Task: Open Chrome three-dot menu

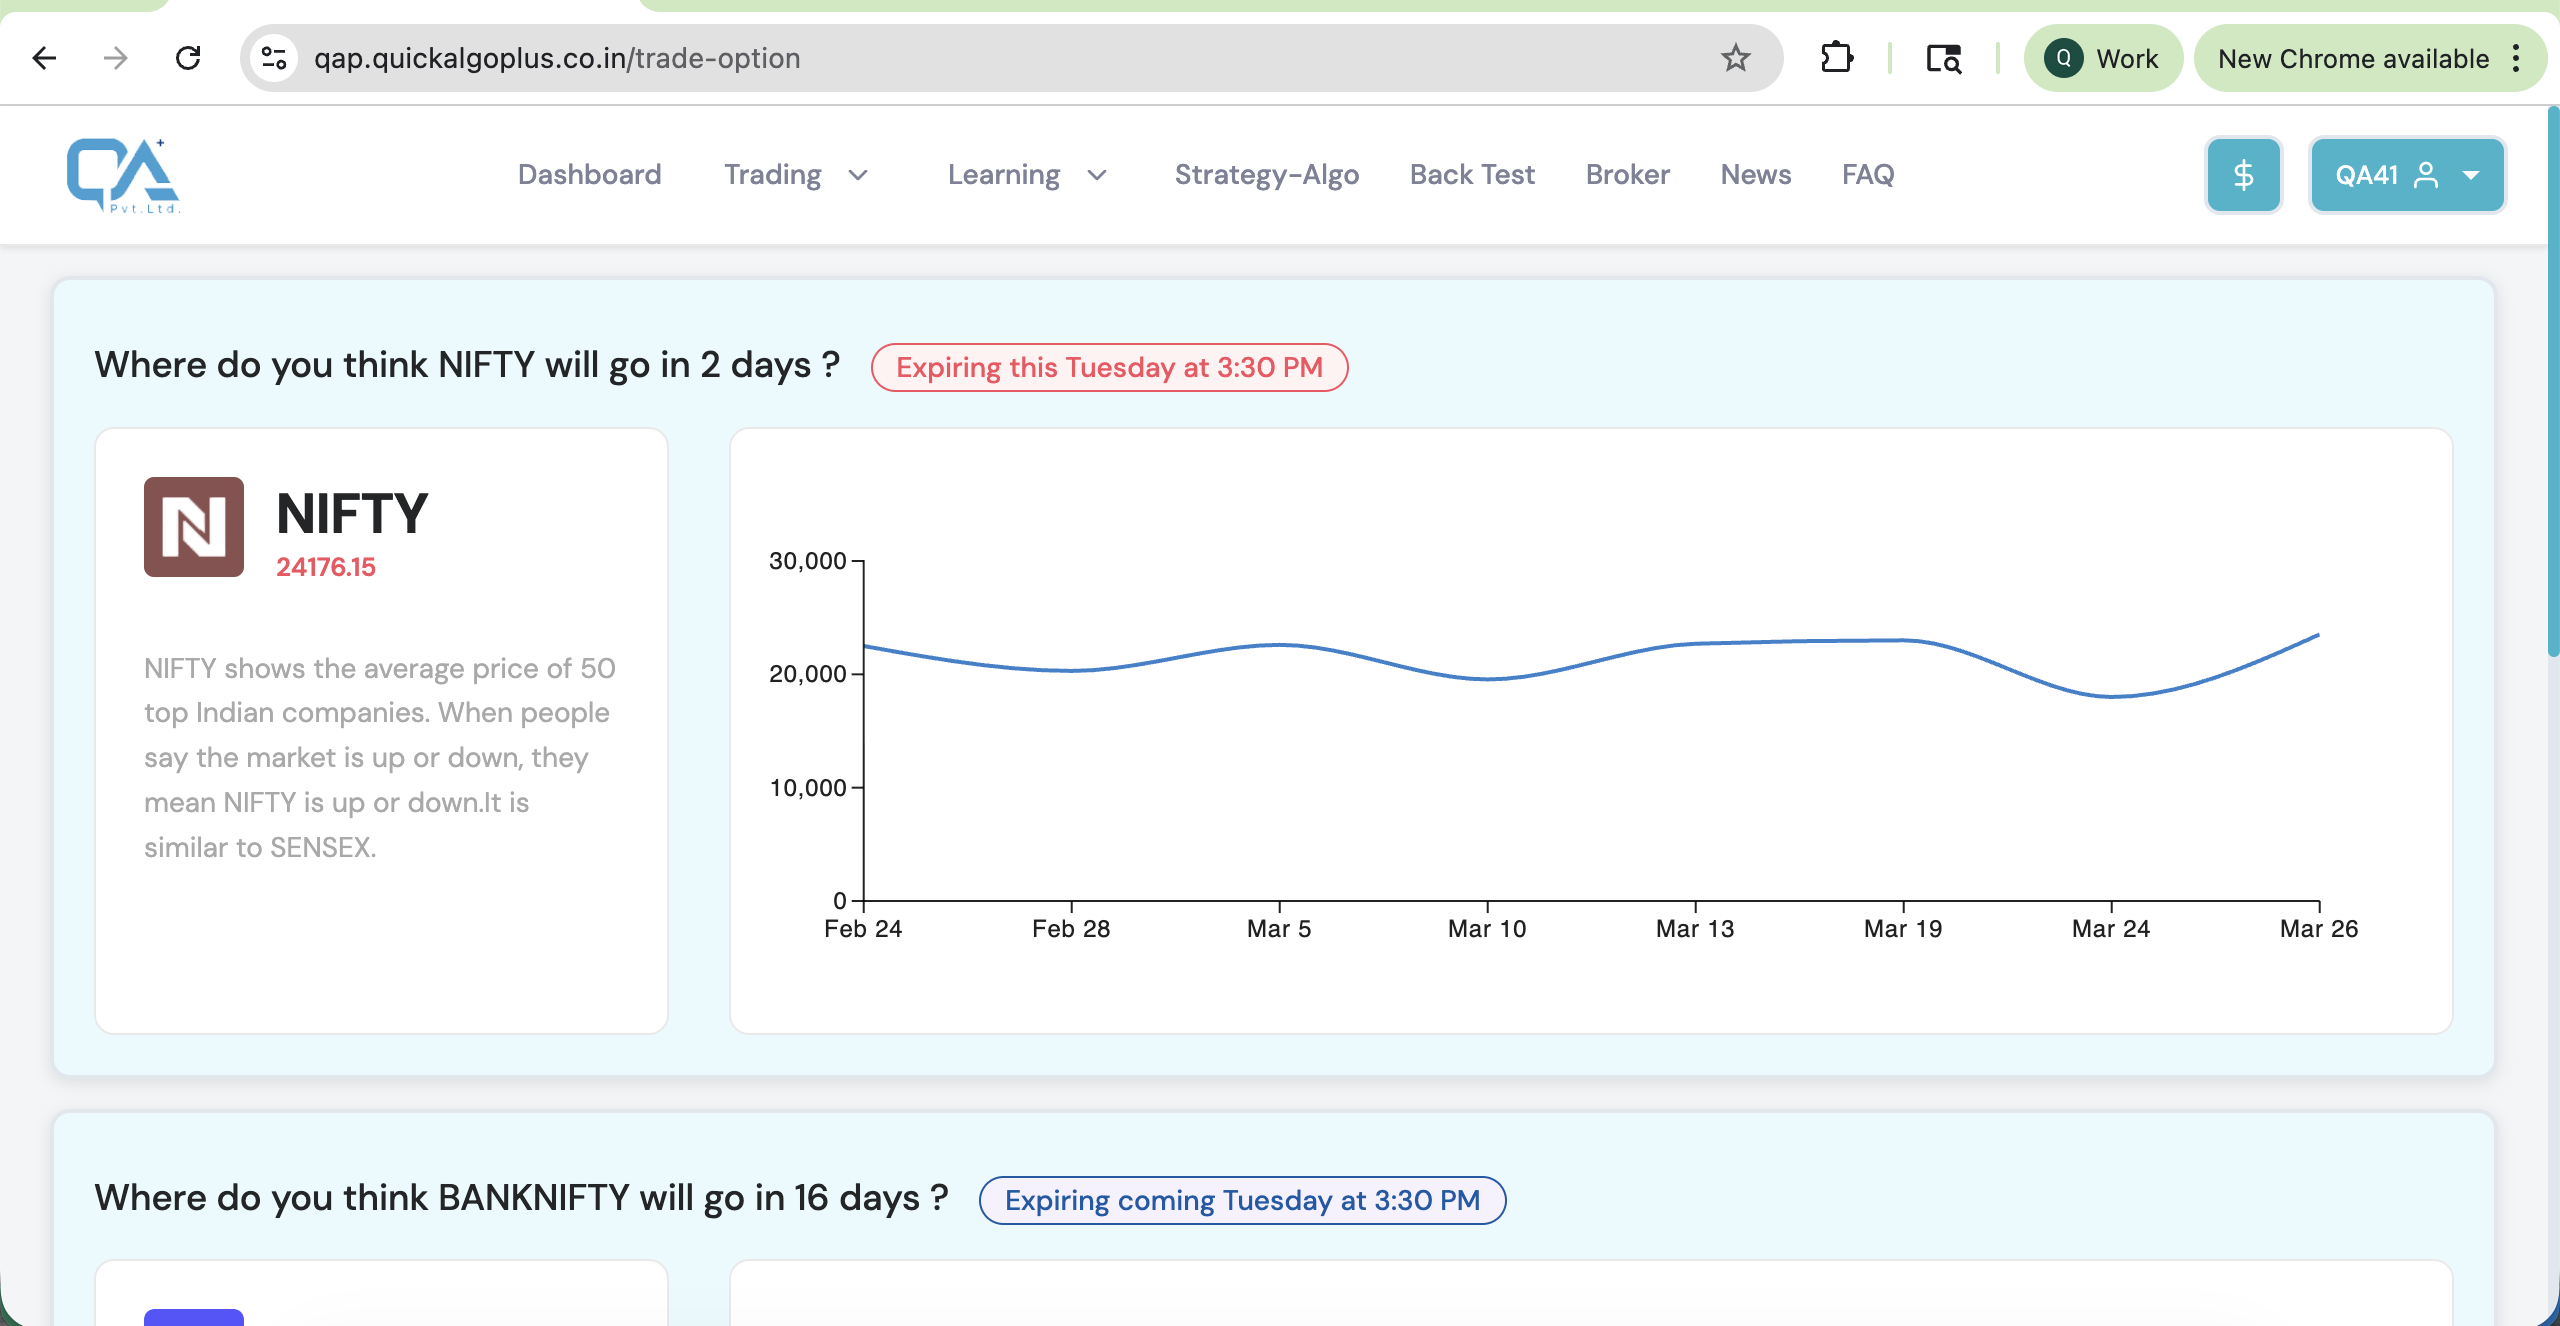Action: tap(2516, 58)
